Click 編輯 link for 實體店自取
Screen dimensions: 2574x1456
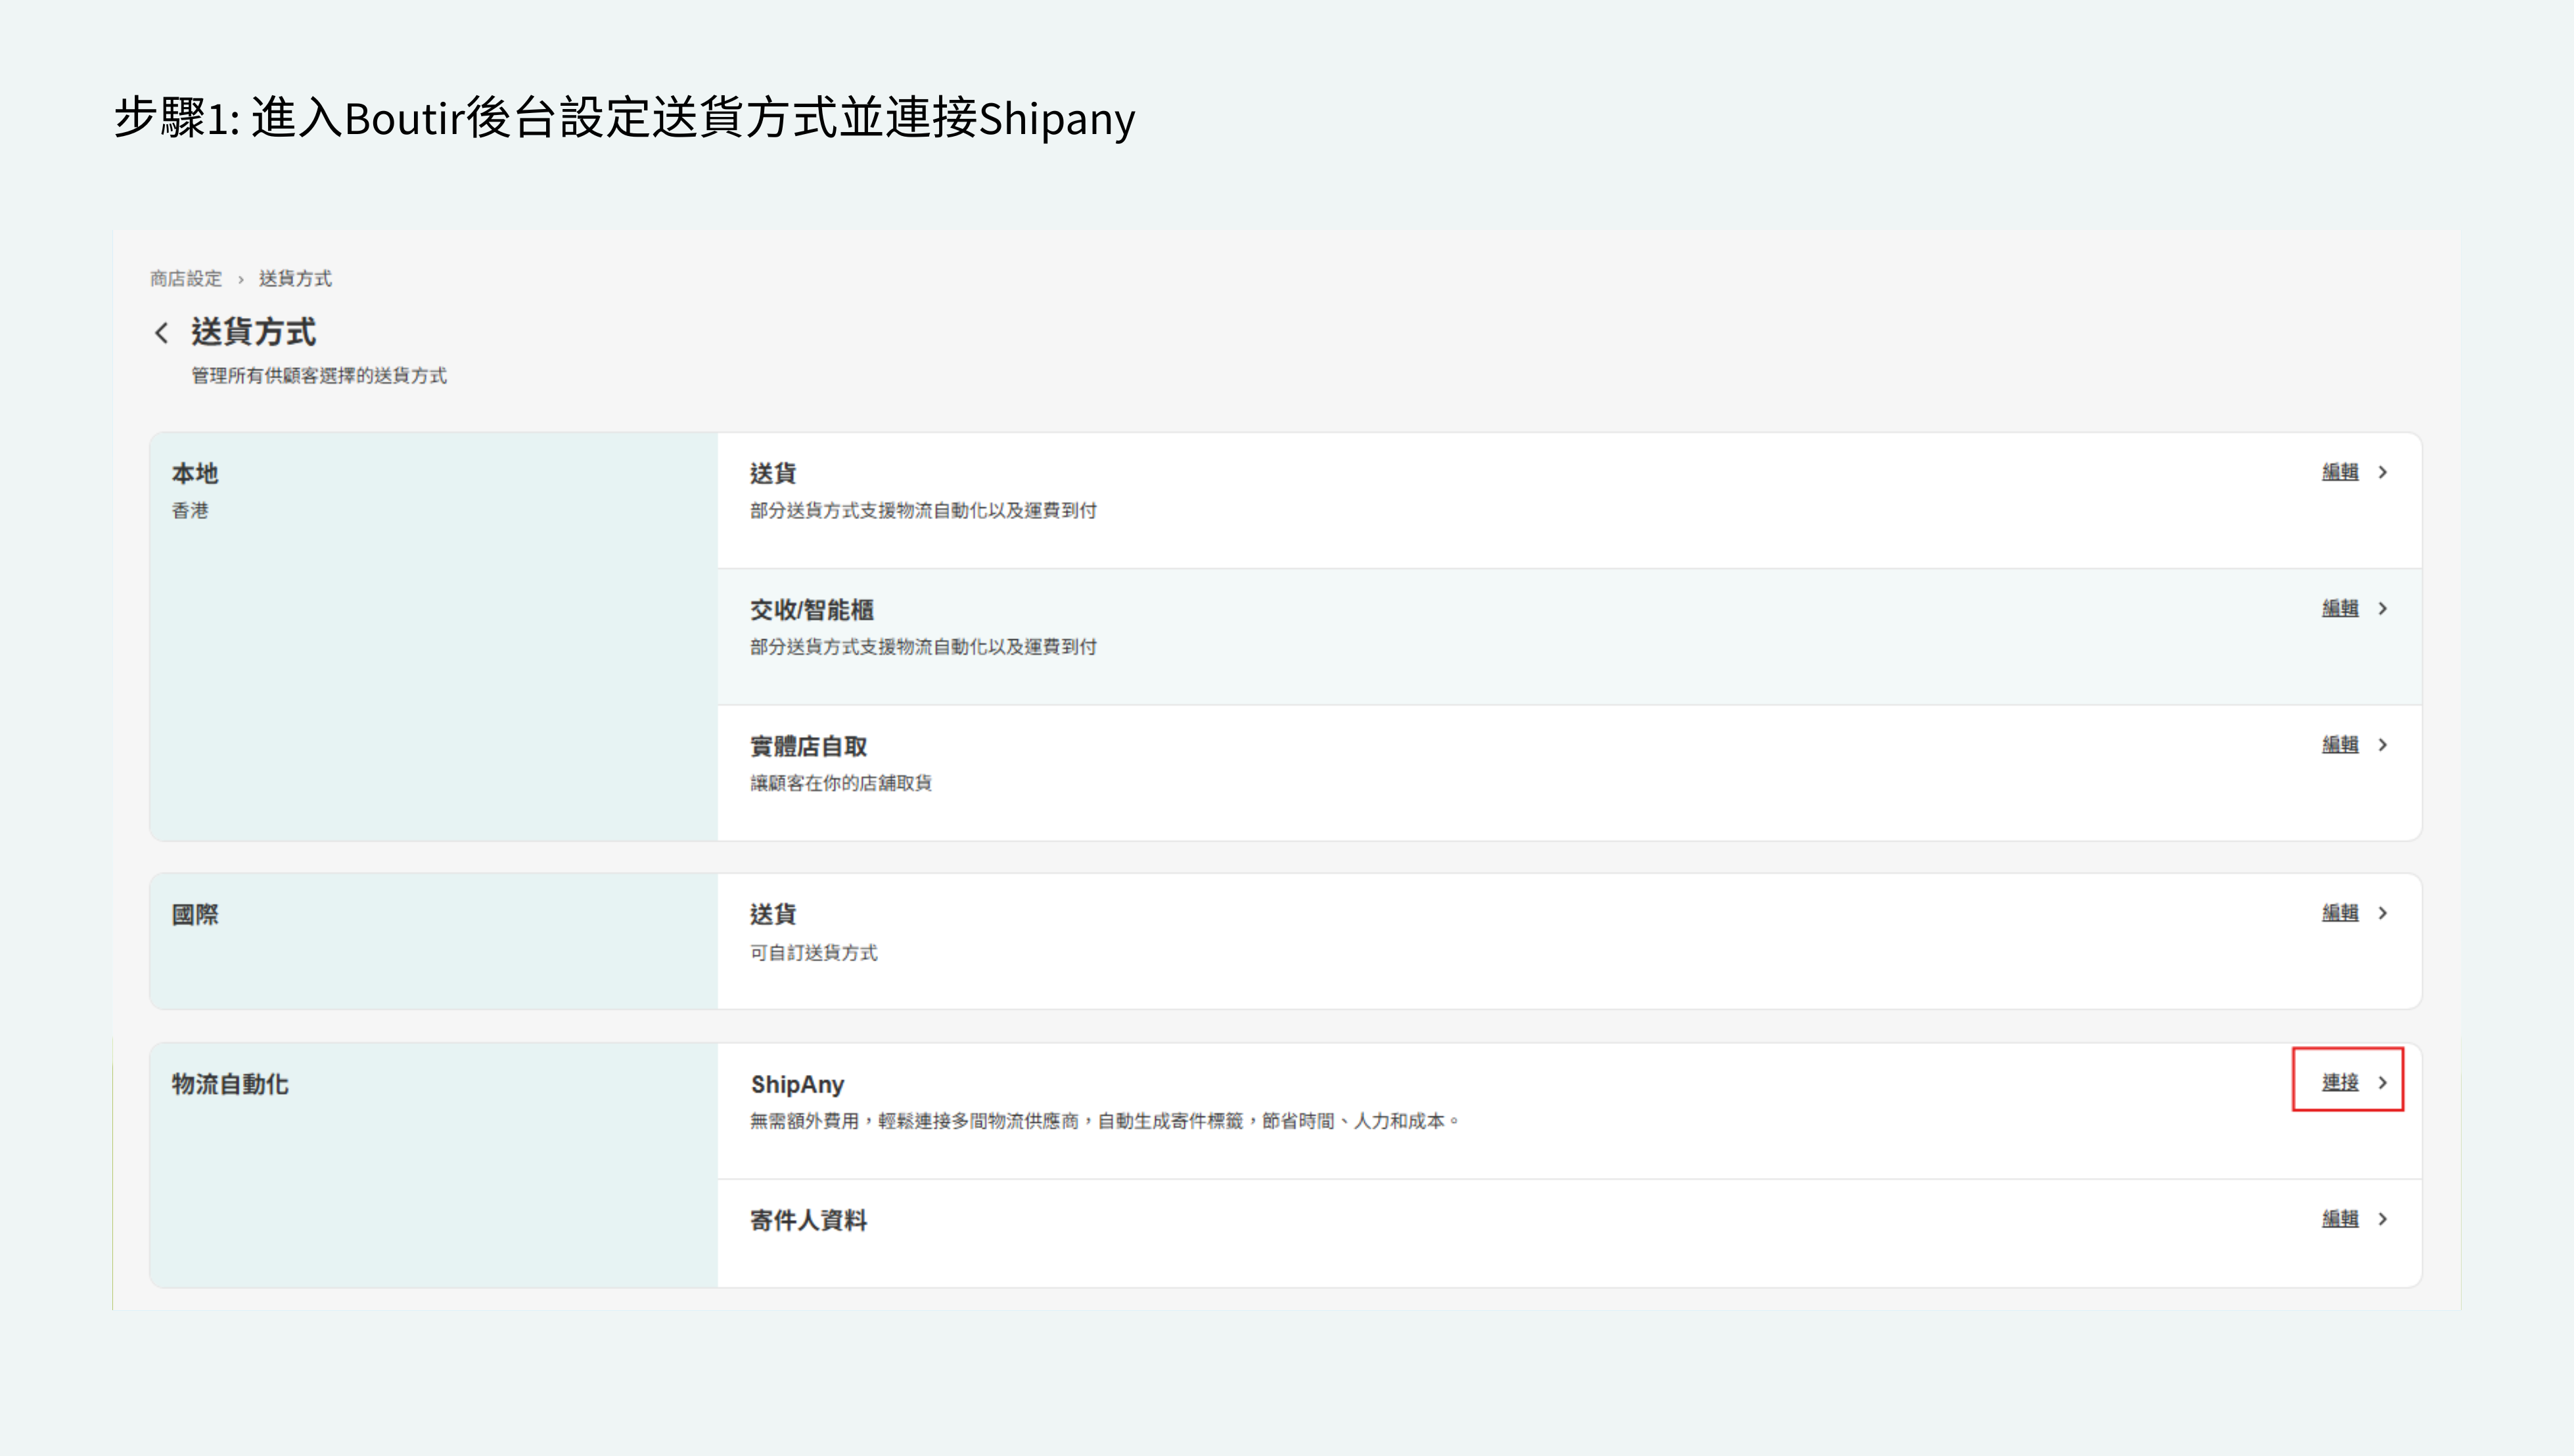click(2339, 744)
